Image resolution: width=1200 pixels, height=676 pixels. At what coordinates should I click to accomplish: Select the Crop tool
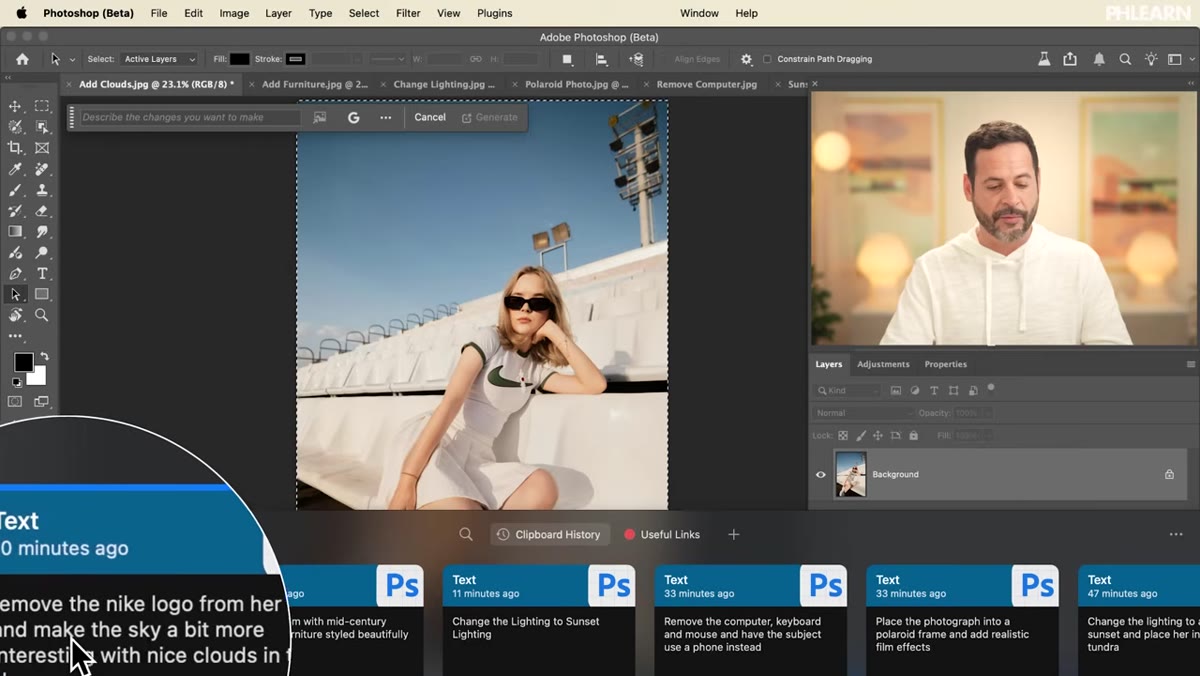(x=15, y=148)
